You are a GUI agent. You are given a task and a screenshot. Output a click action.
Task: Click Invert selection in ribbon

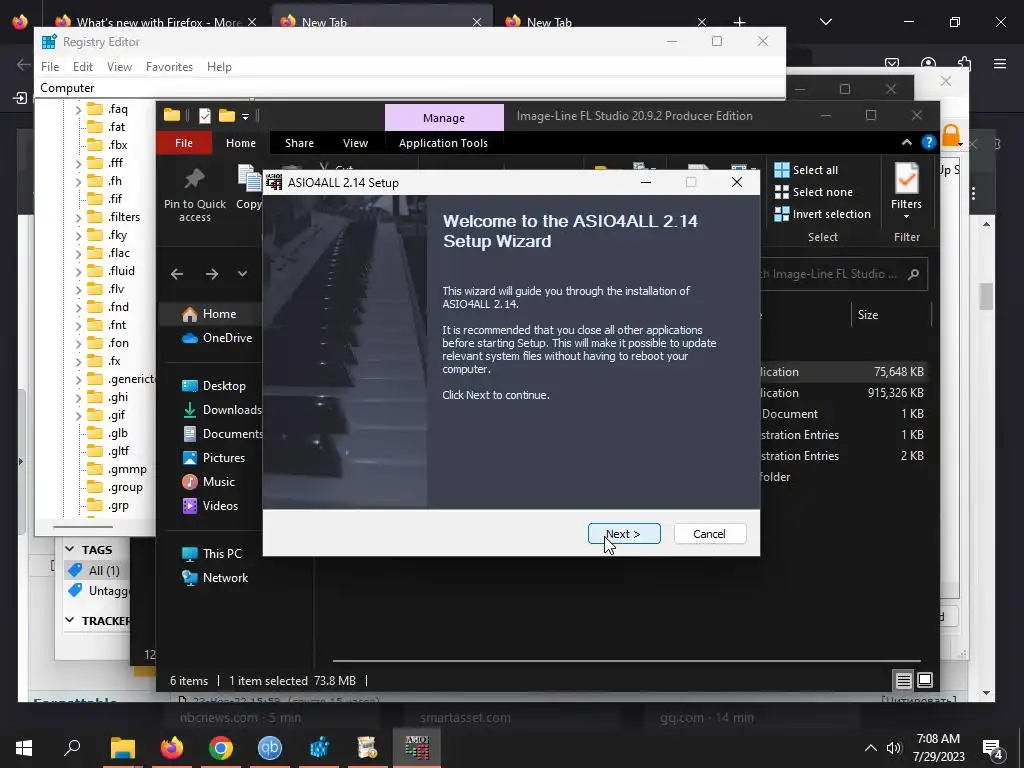[x=822, y=214]
